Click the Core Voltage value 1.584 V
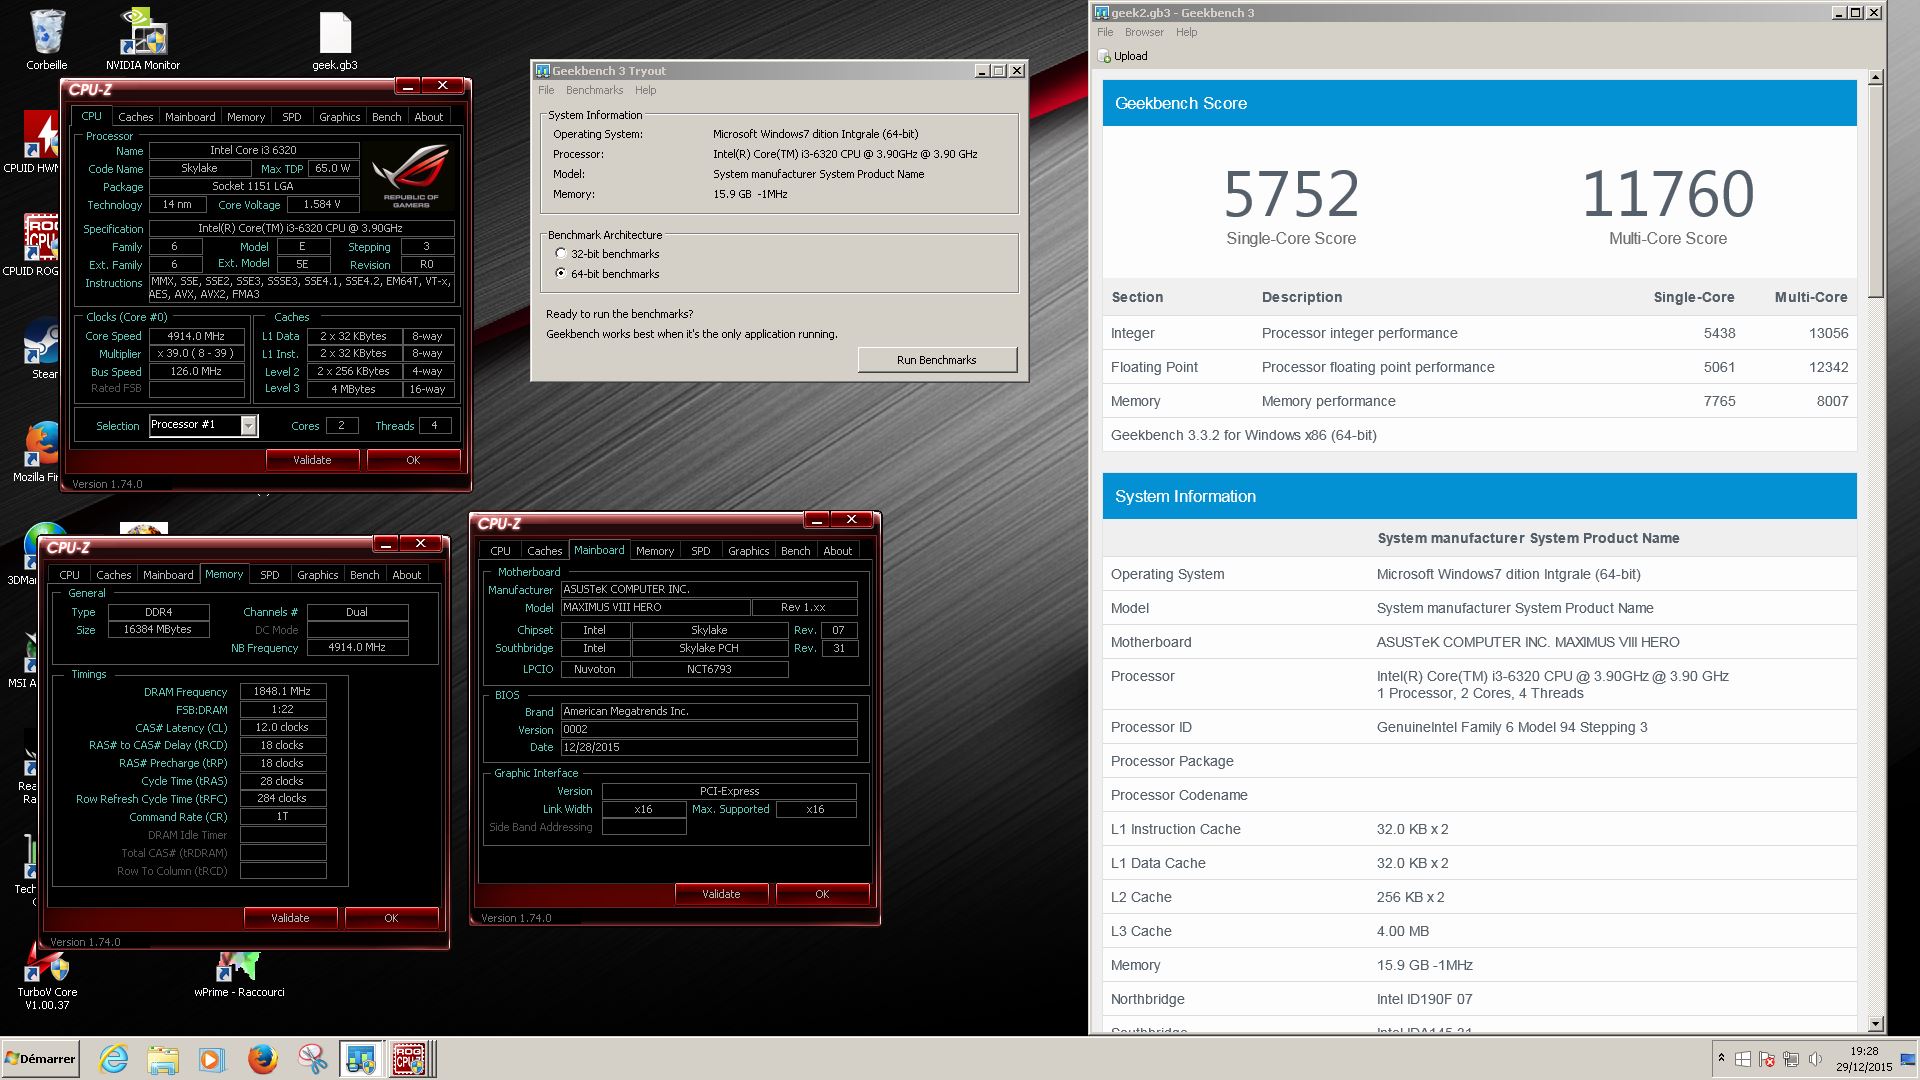The image size is (1920, 1080). coord(322,204)
